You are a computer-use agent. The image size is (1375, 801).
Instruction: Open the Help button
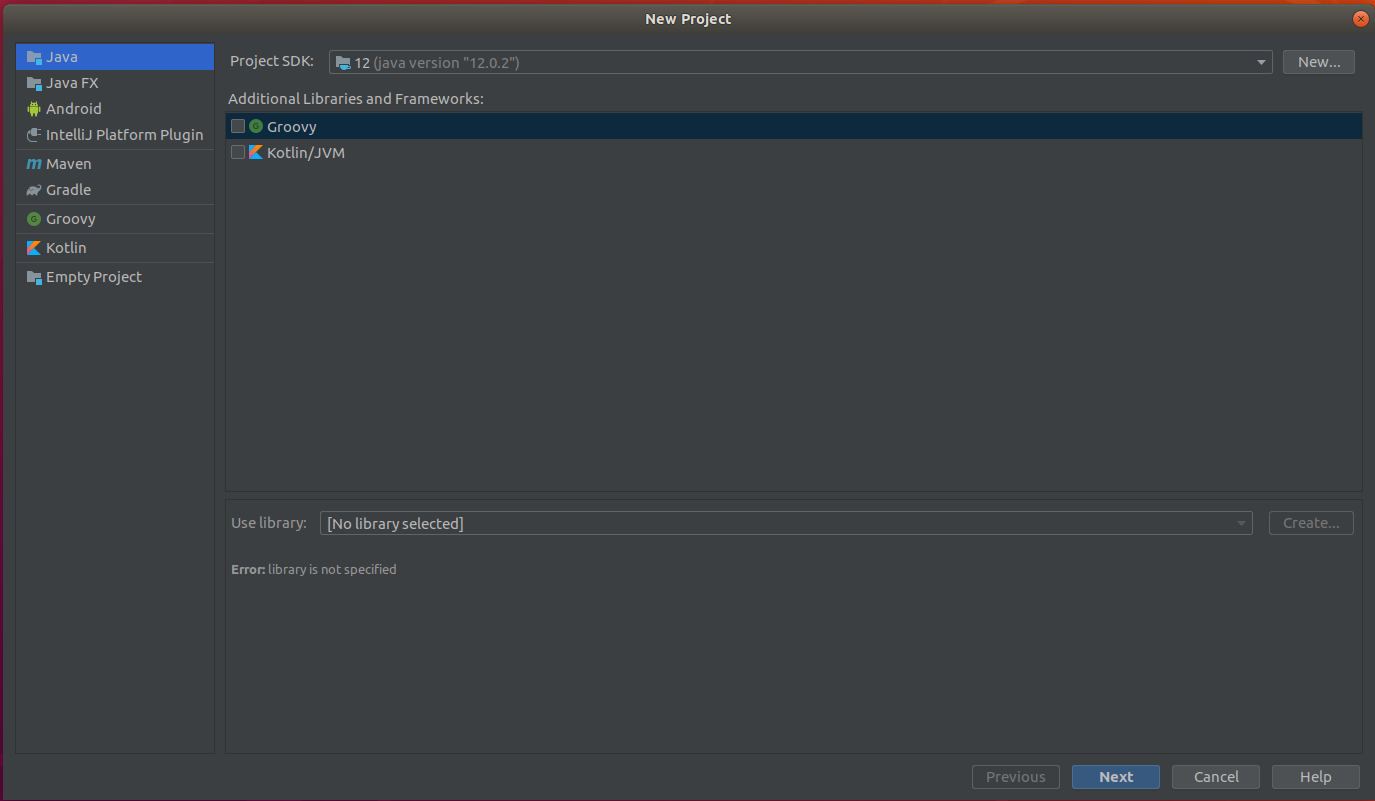[1316, 777]
